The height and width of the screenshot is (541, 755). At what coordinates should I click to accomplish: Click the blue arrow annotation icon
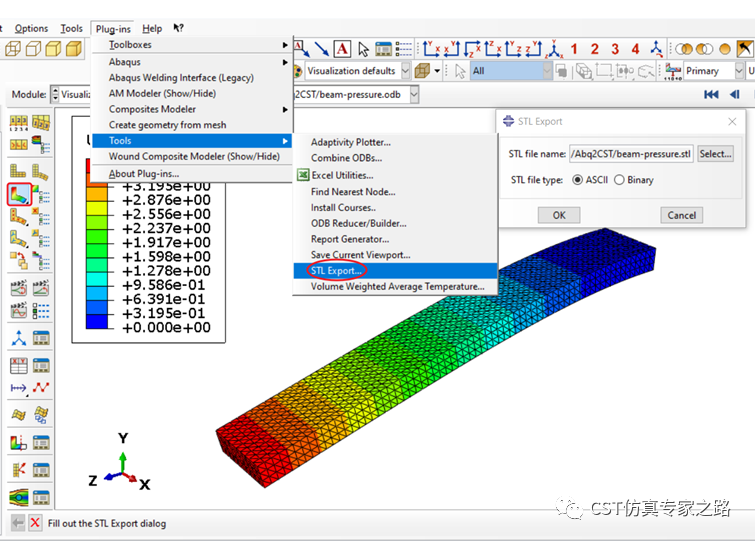pos(321,49)
